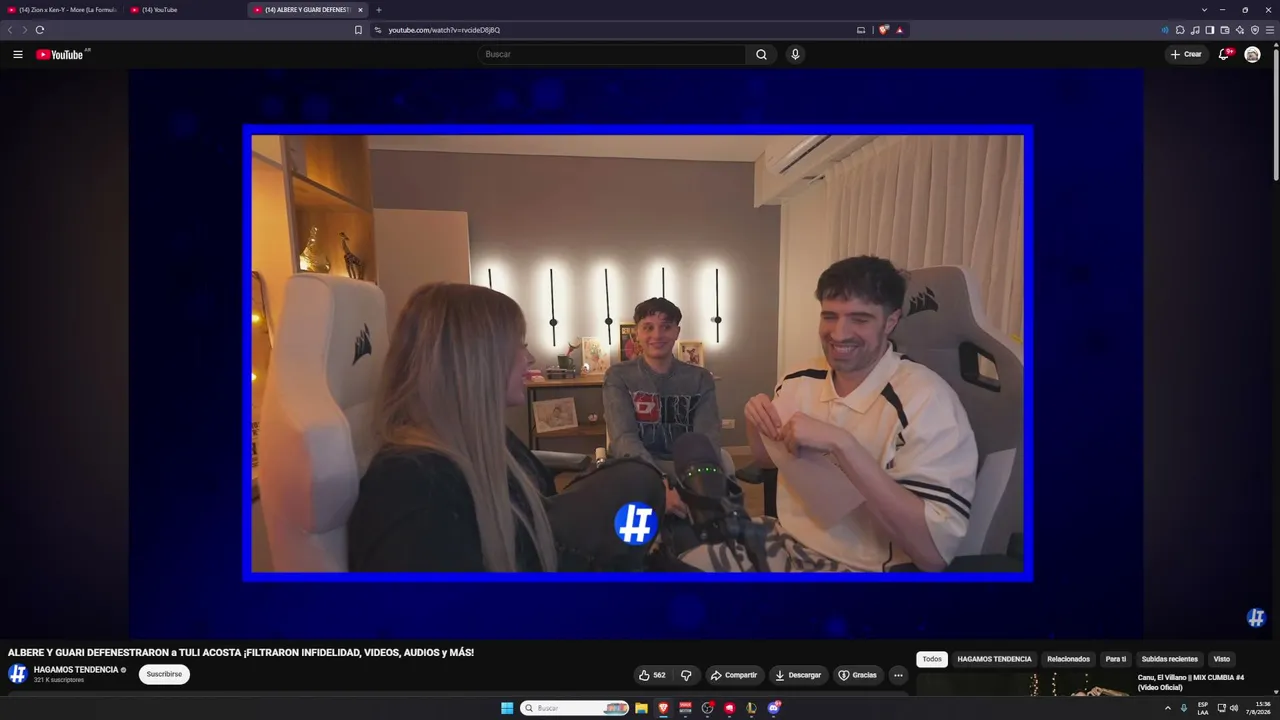Open YouTube notifications bell
The width and height of the screenshot is (1280, 720).
click(x=1223, y=54)
